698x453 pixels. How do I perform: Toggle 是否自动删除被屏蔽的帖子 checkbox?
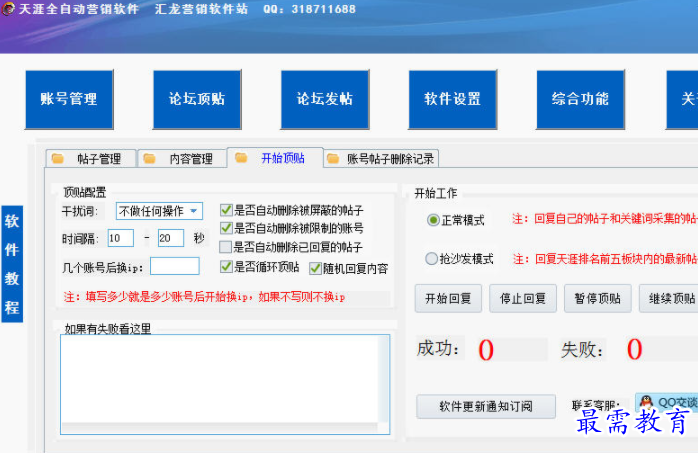[x=226, y=210]
